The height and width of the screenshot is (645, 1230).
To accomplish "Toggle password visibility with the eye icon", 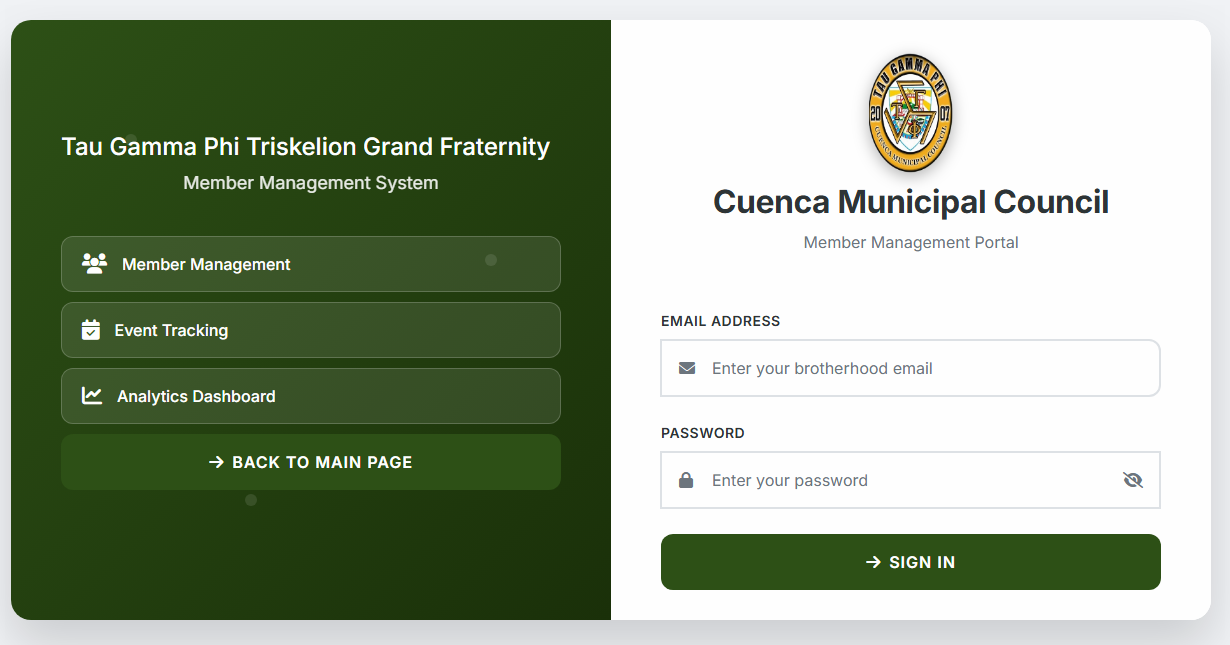I will click(1132, 480).
